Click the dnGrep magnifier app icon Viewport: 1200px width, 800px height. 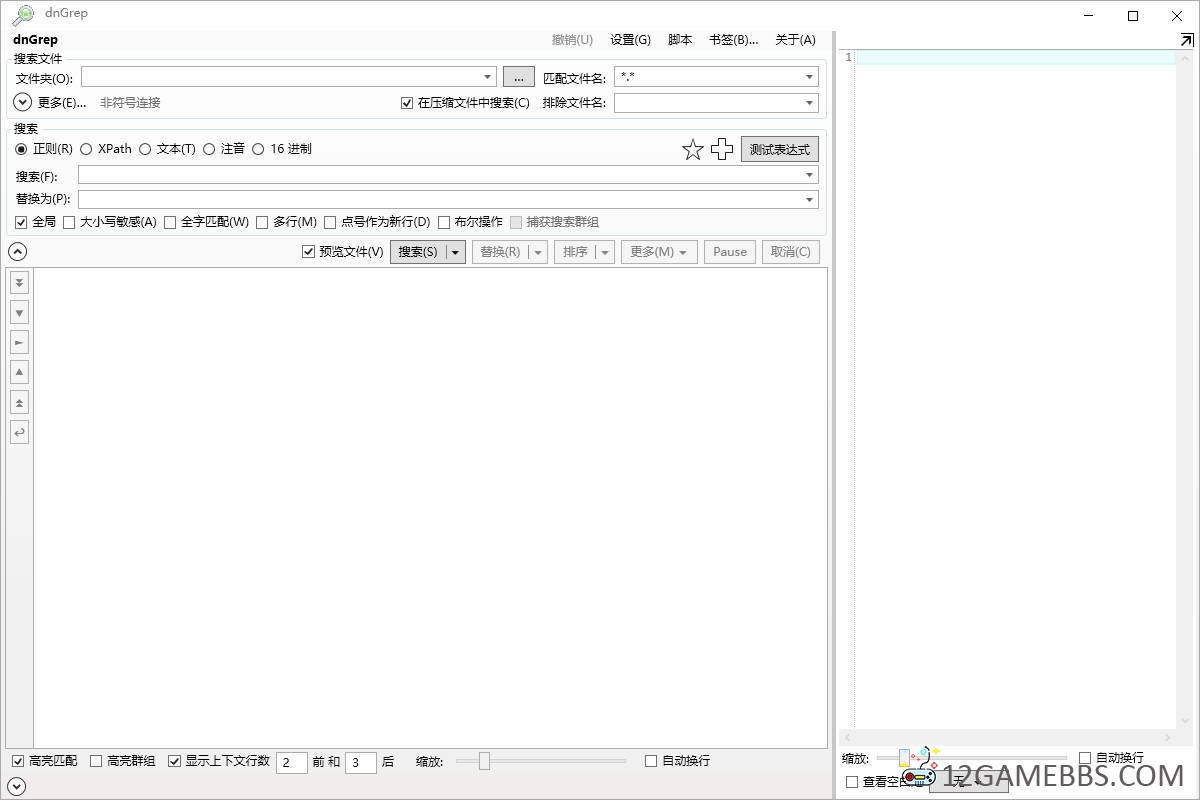(23, 15)
